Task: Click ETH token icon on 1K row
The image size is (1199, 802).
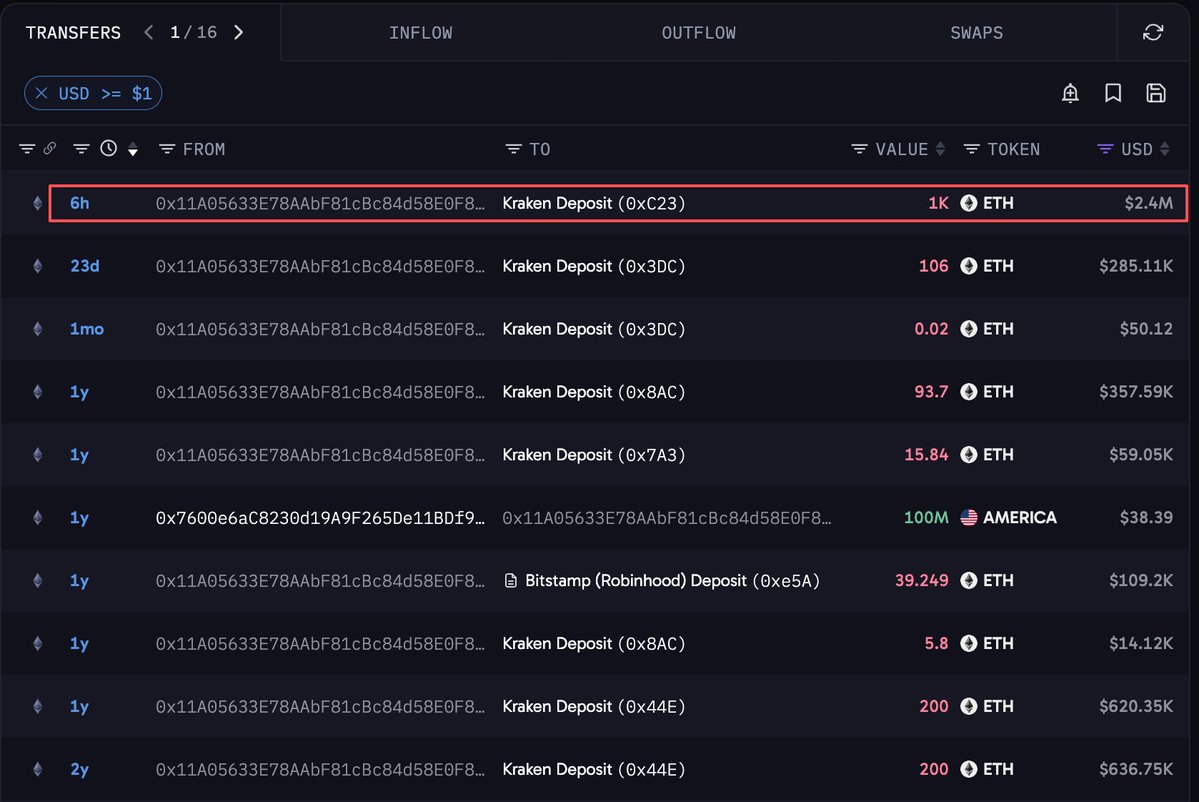Action: (x=969, y=203)
